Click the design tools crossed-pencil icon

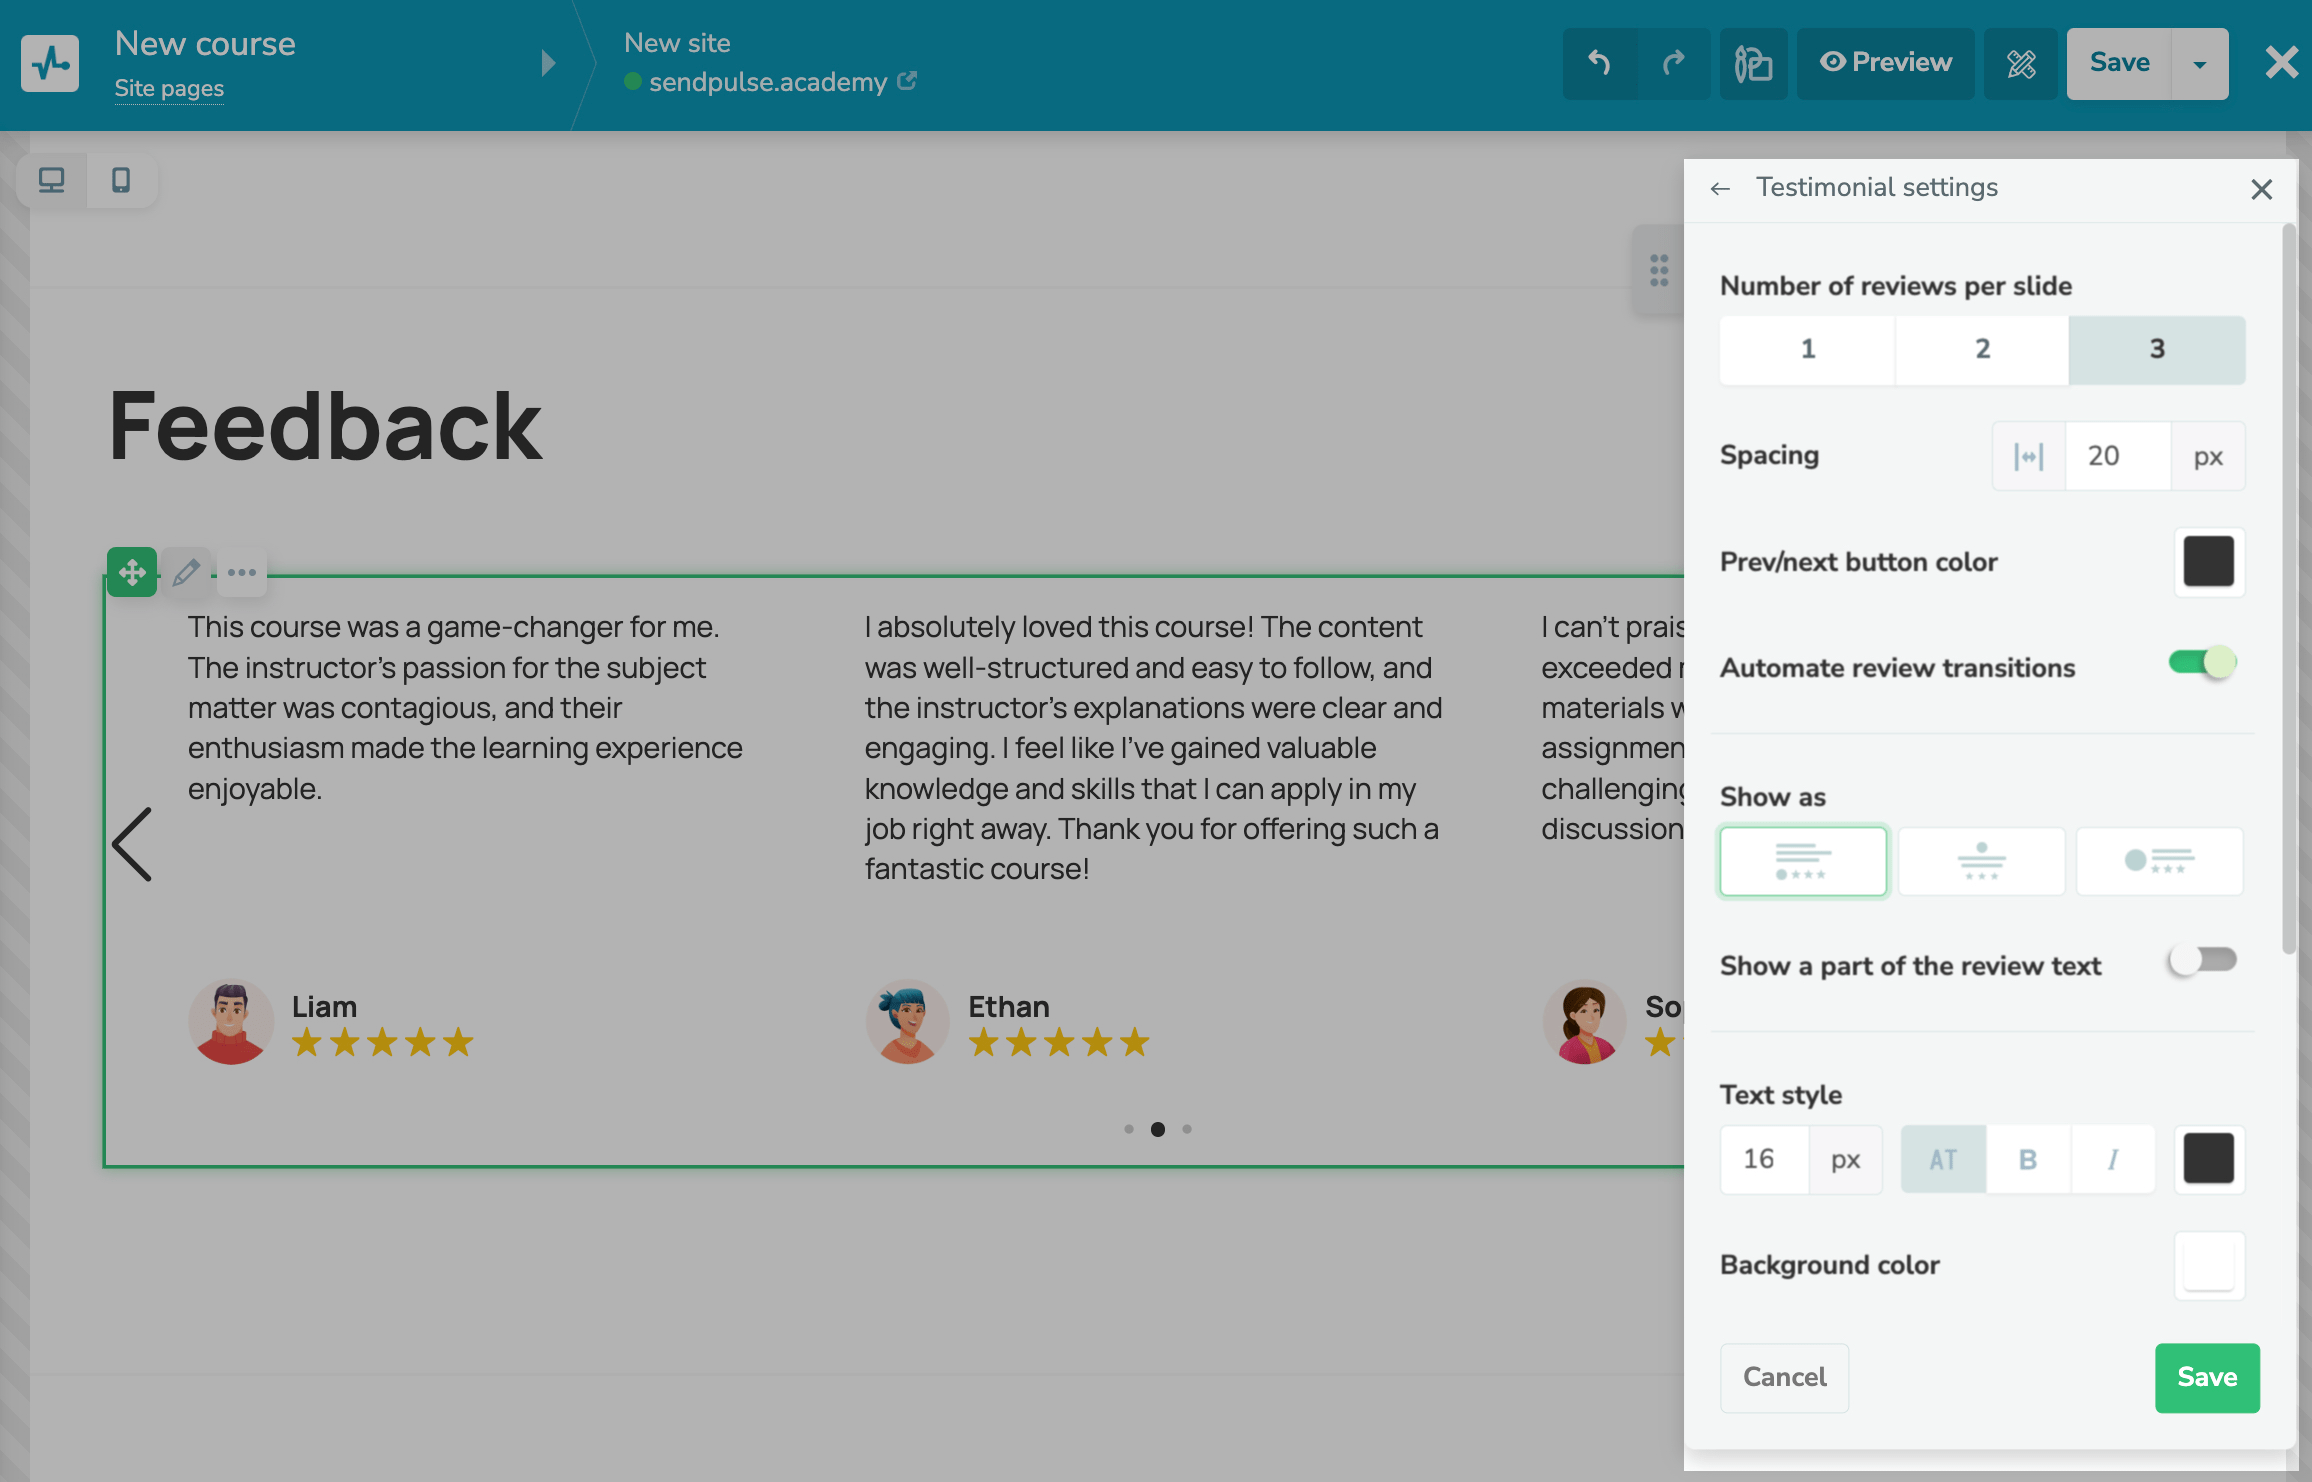(2021, 63)
